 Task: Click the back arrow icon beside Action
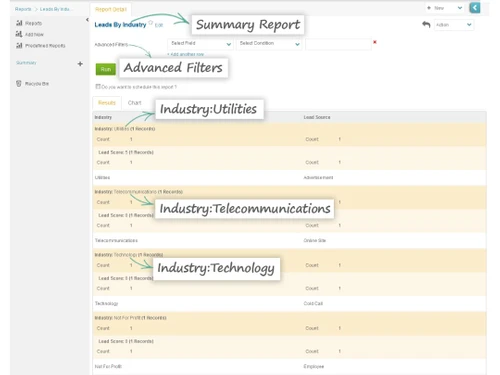coord(426,24)
